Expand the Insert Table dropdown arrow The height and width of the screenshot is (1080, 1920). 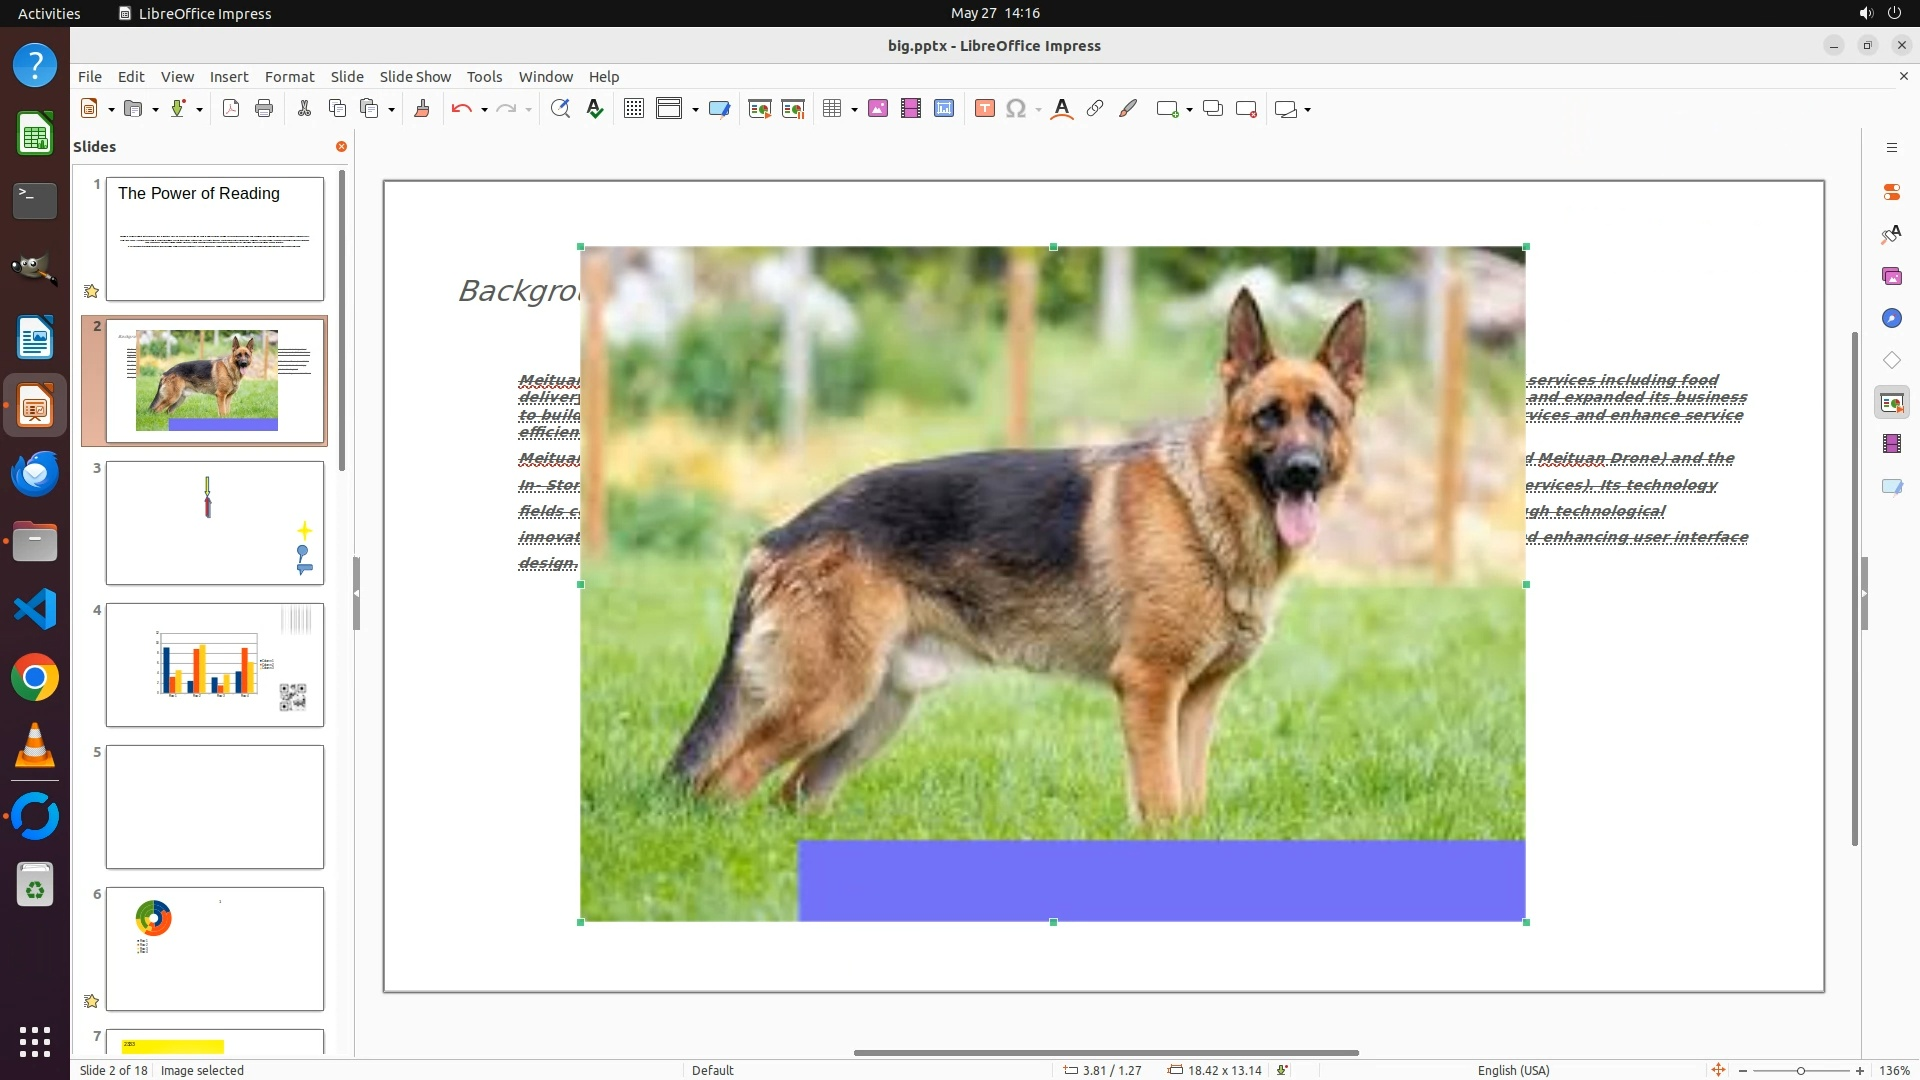coord(854,110)
